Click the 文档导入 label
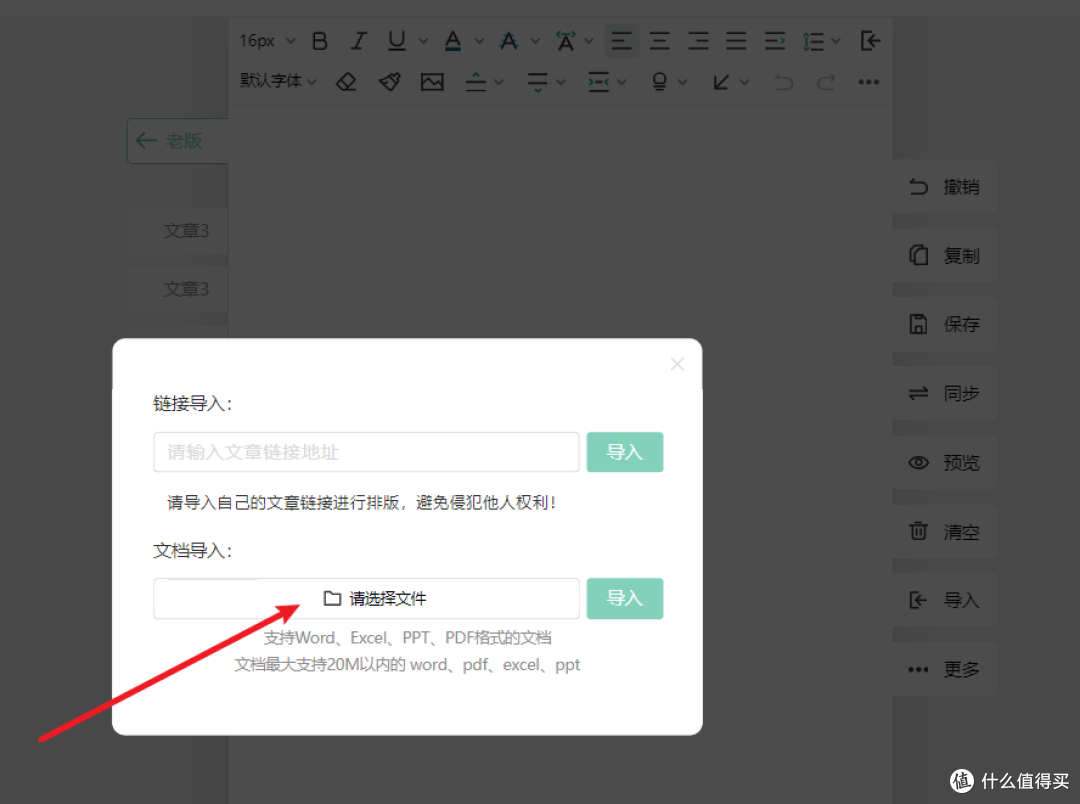This screenshot has width=1080, height=804. click(x=192, y=550)
